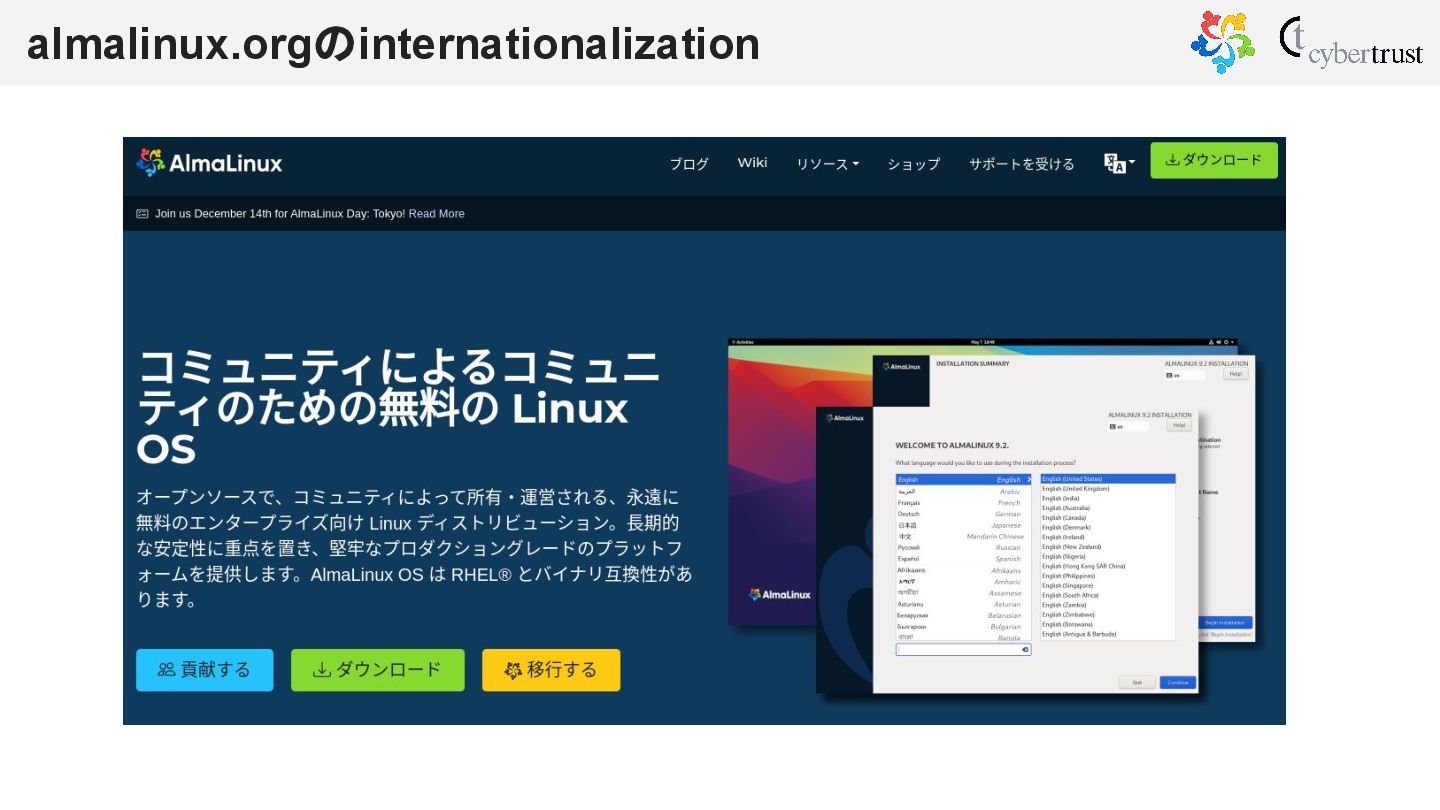Select English in the installer language list
1440x810 pixels.
pyautogui.click(x=963, y=480)
